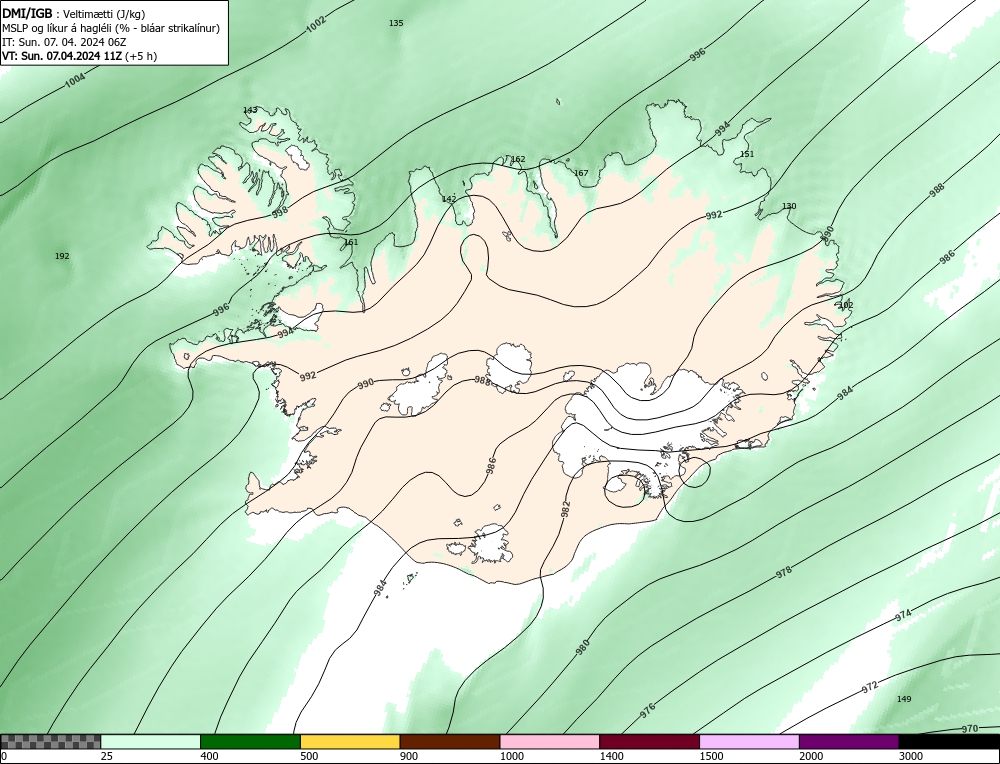Click the value 167 on the north coast
Image resolution: width=1000 pixels, height=764 pixels.
581,173
